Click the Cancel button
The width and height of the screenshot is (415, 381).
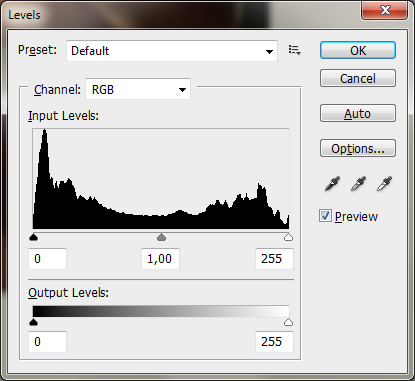click(x=358, y=78)
